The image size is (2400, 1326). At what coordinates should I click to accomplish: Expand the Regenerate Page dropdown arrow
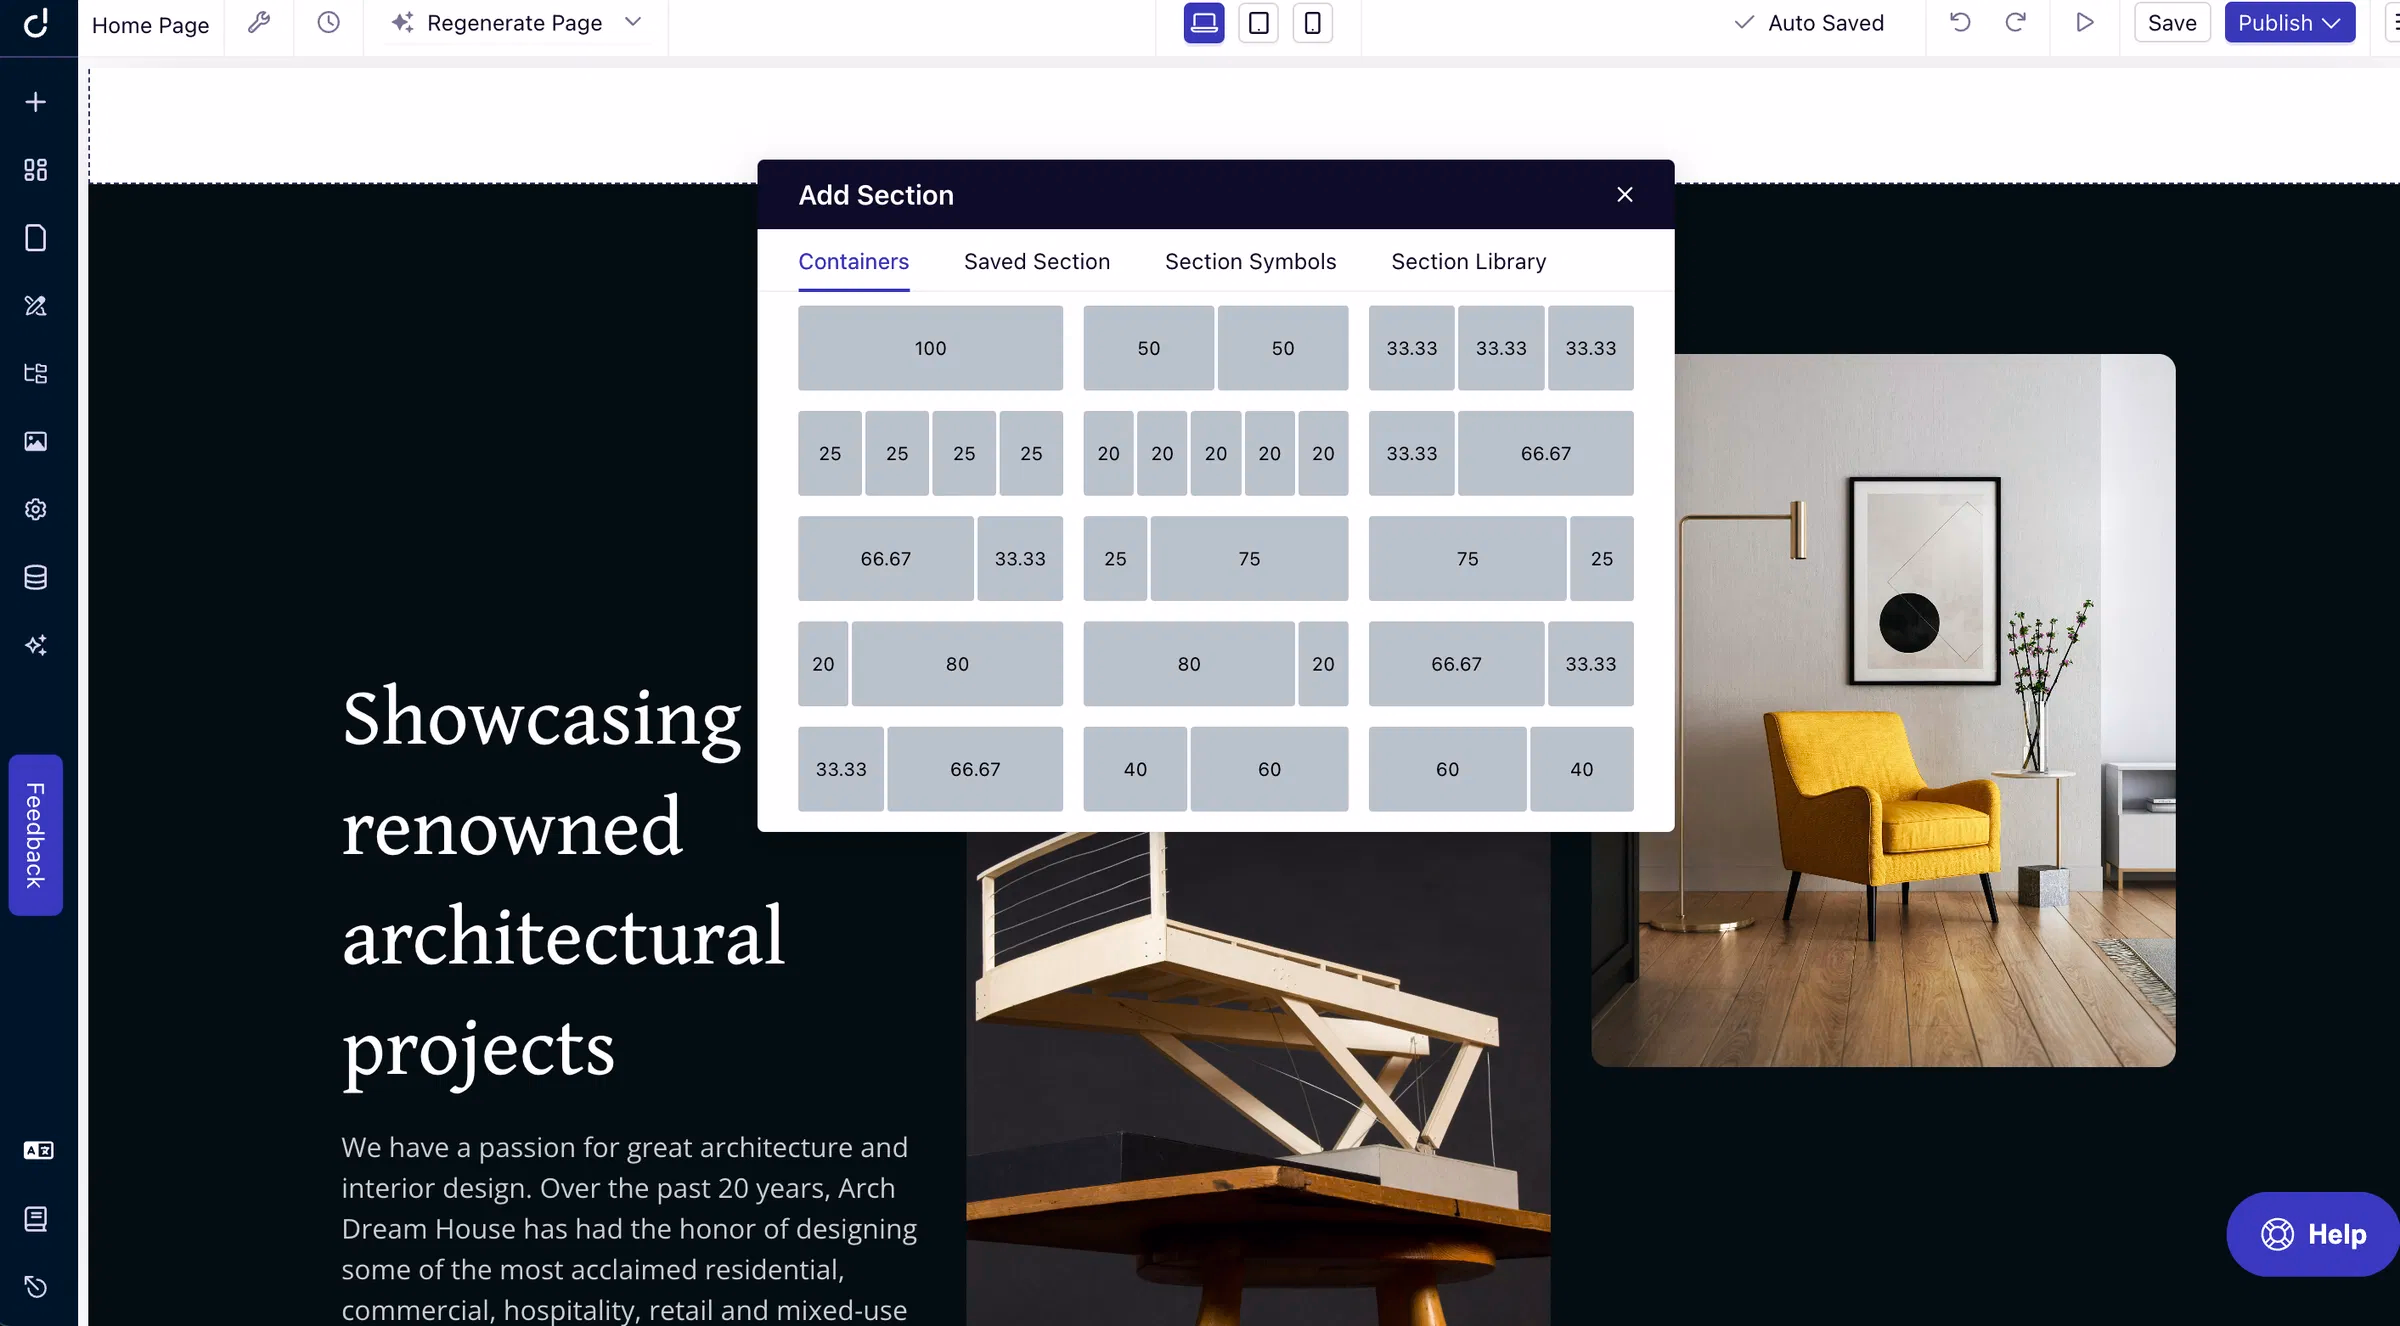pos(633,22)
